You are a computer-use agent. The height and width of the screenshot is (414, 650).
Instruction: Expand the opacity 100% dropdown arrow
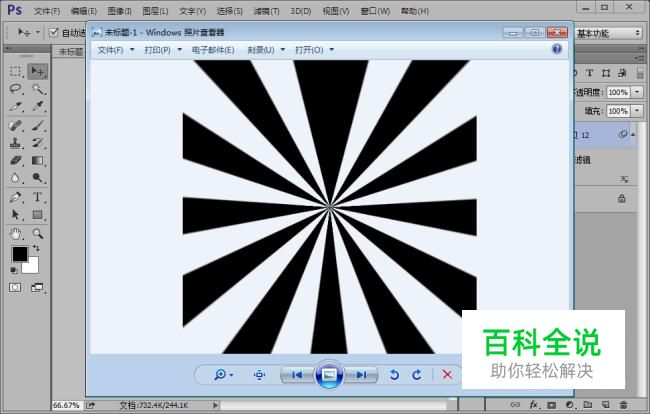tap(637, 92)
